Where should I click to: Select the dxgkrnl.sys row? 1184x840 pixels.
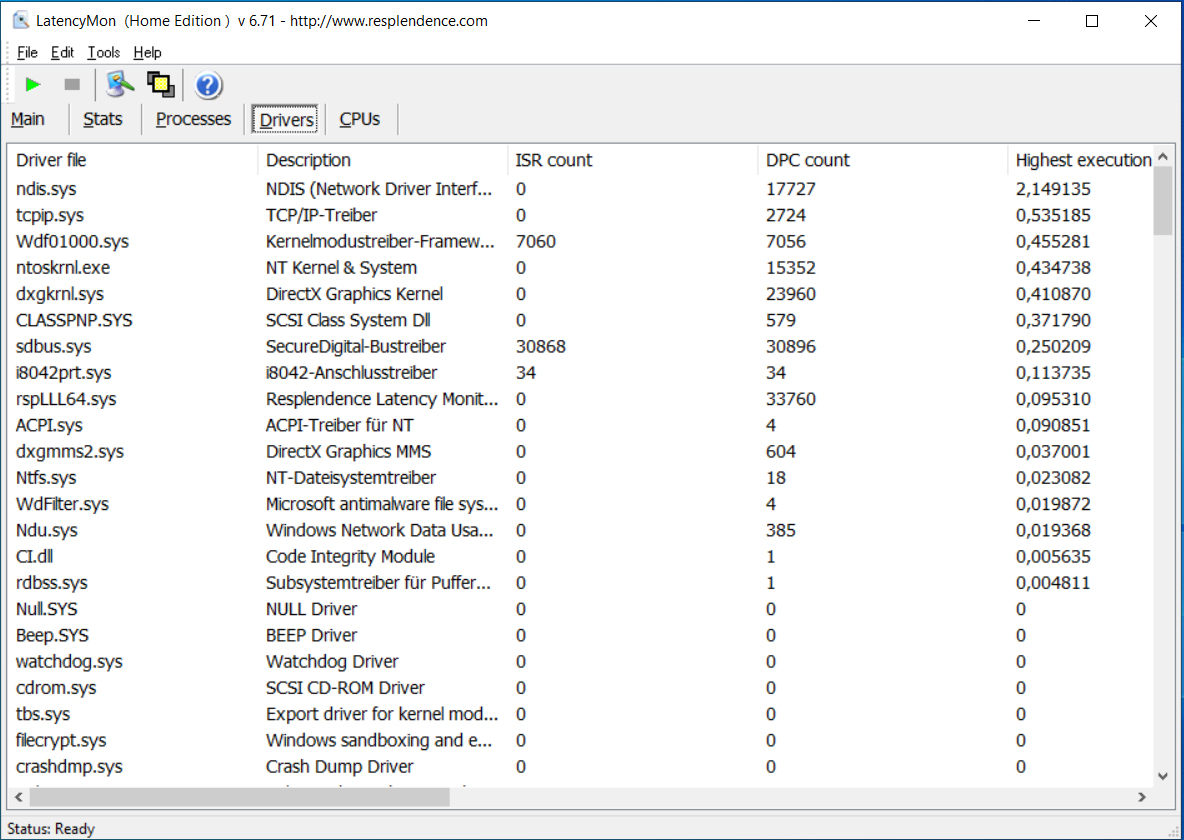[x=60, y=294]
